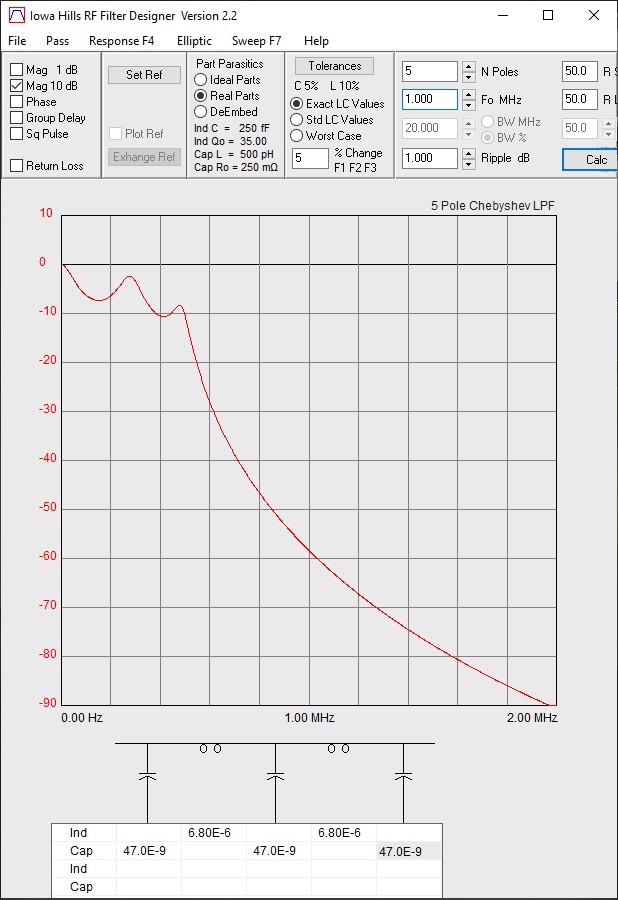Open the Response F4 menu
Viewport: 618px width, 900px height.
point(122,41)
